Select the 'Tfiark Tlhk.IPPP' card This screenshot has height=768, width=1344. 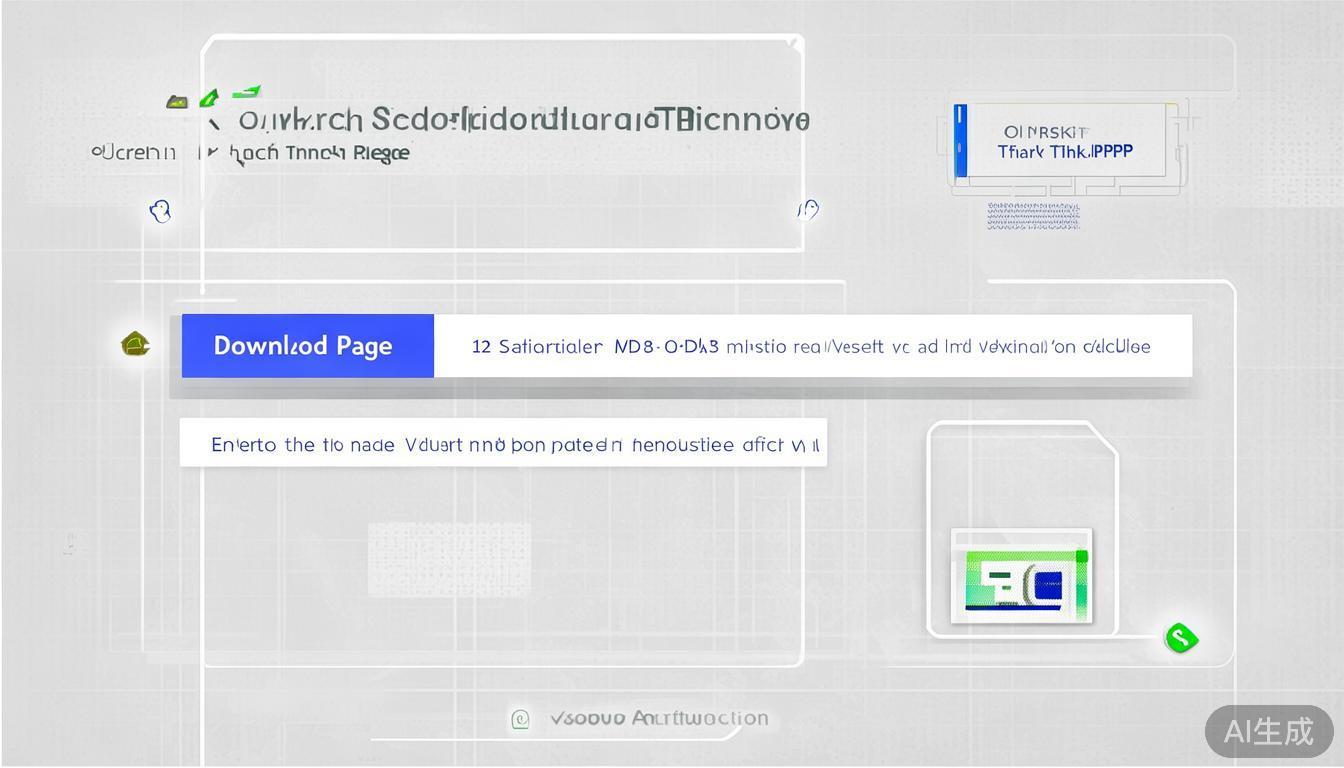click(x=1065, y=142)
